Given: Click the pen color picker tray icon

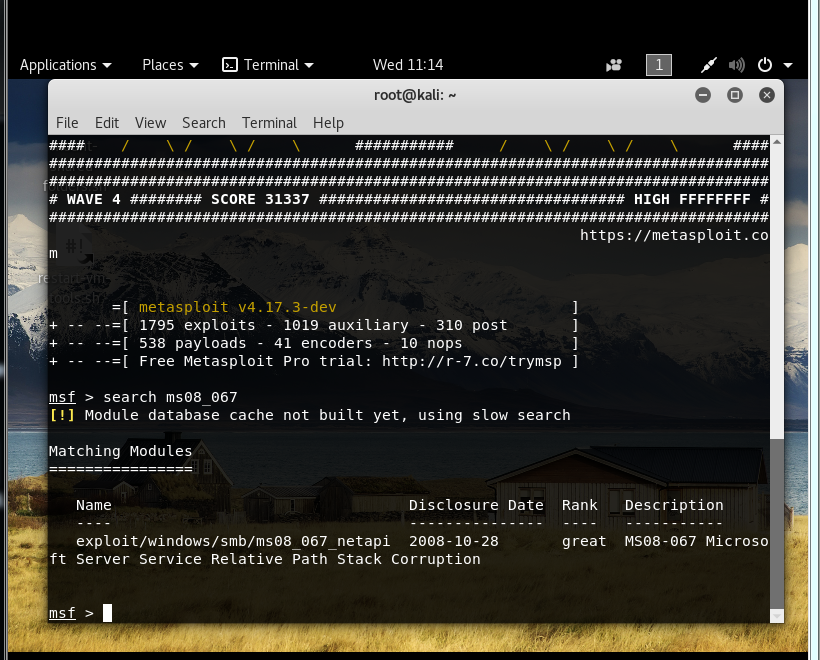Looking at the screenshot, I should (709, 65).
